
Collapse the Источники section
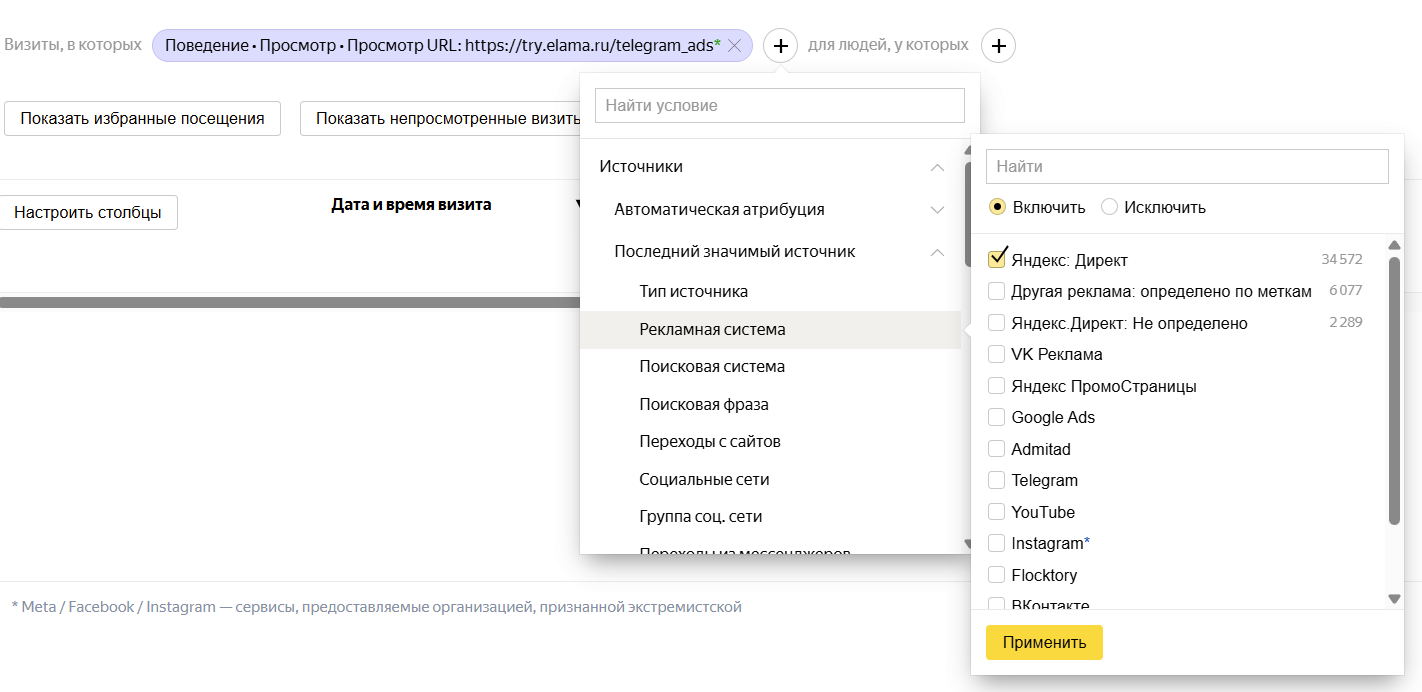point(938,166)
